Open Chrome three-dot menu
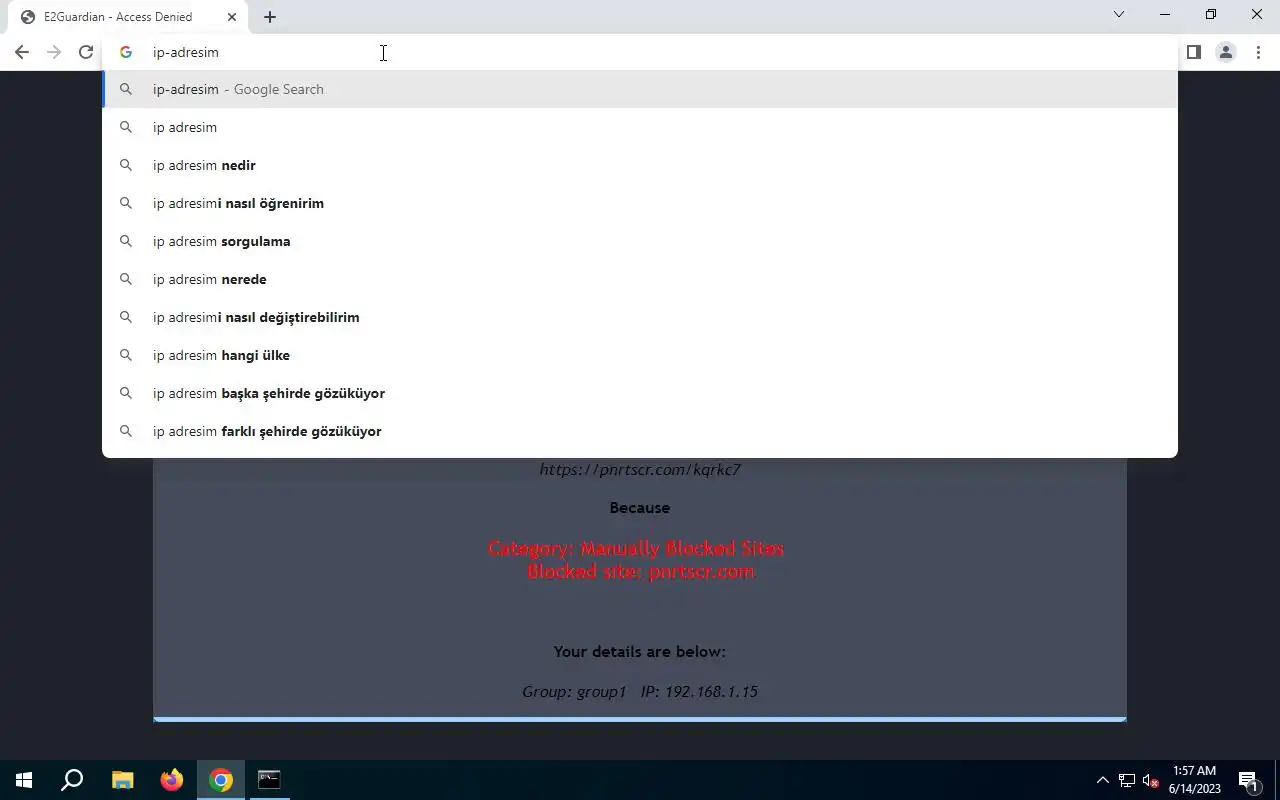Viewport: 1280px width, 800px height. point(1258,52)
